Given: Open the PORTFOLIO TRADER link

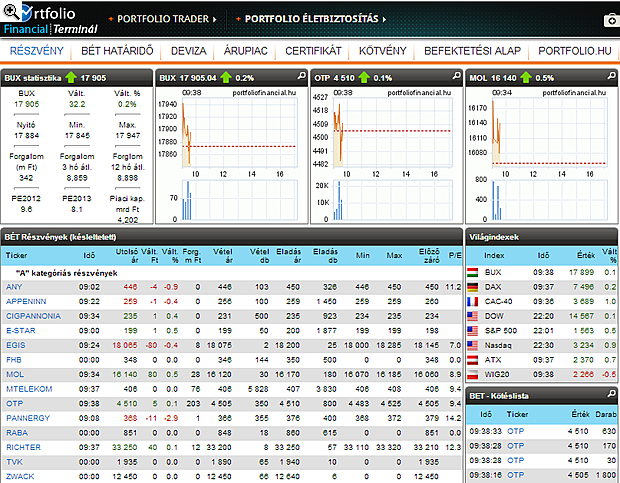Looking at the screenshot, I should (x=163, y=19).
